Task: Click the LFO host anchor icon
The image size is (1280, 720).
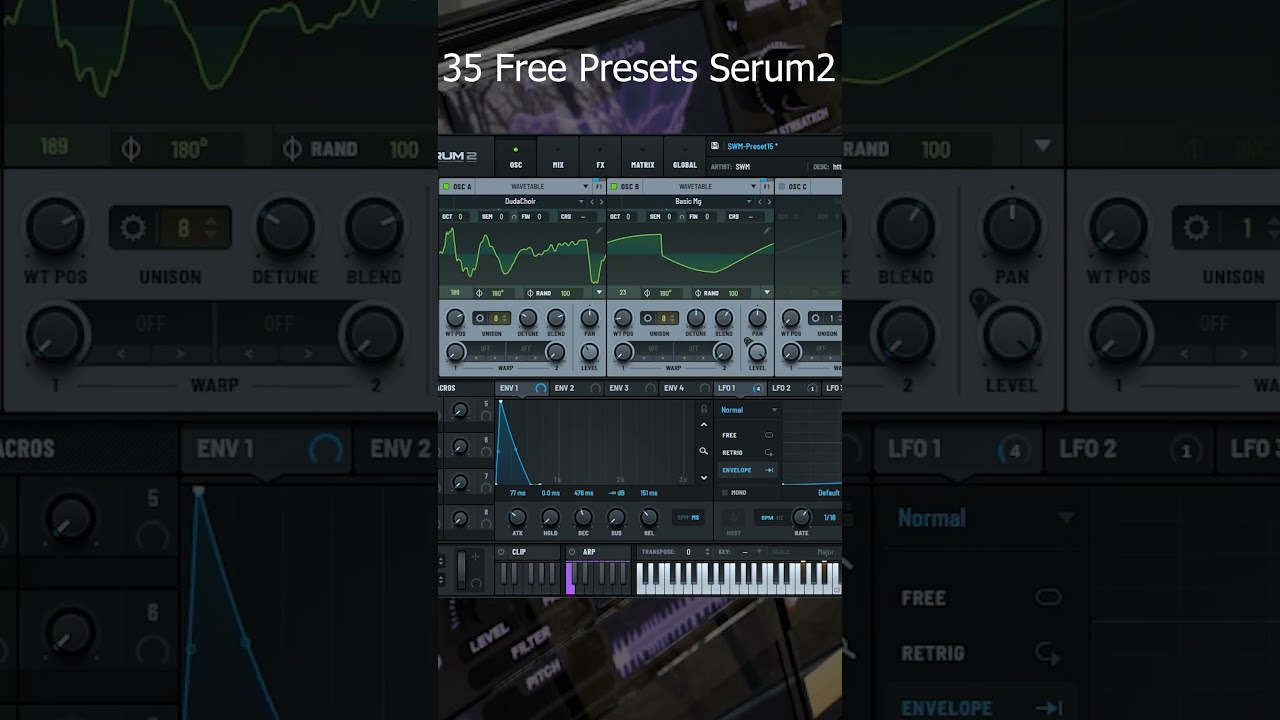Action: pos(733,517)
